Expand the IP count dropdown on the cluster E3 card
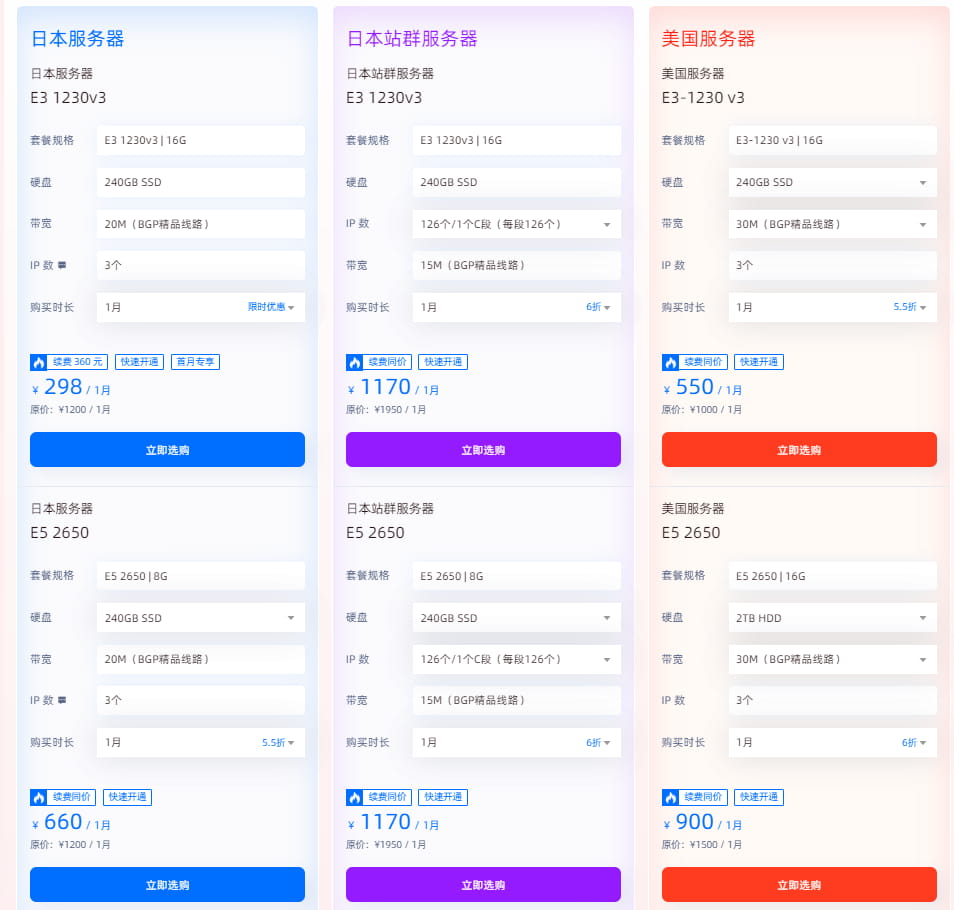Screen dimensions: 954x910 click(x=516, y=224)
